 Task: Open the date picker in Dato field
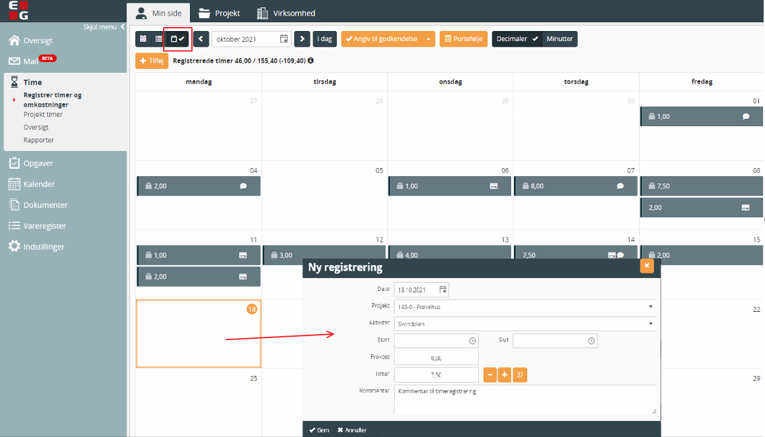(443, 289)
